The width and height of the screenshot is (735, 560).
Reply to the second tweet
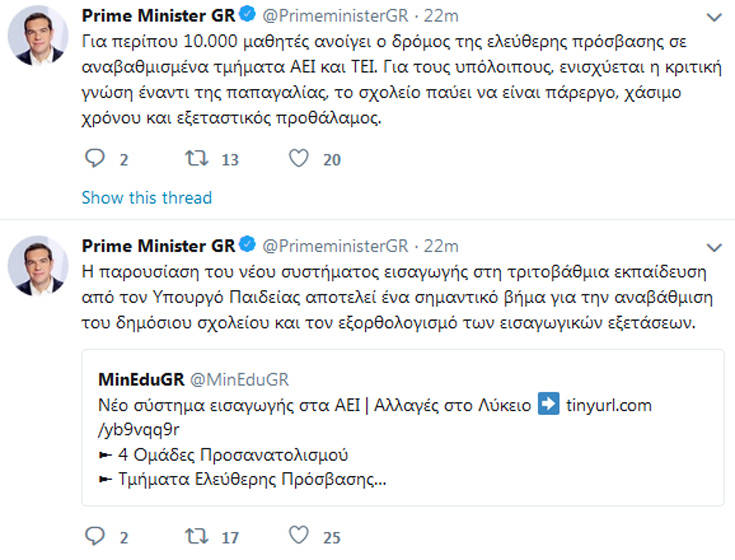[95, 537]
